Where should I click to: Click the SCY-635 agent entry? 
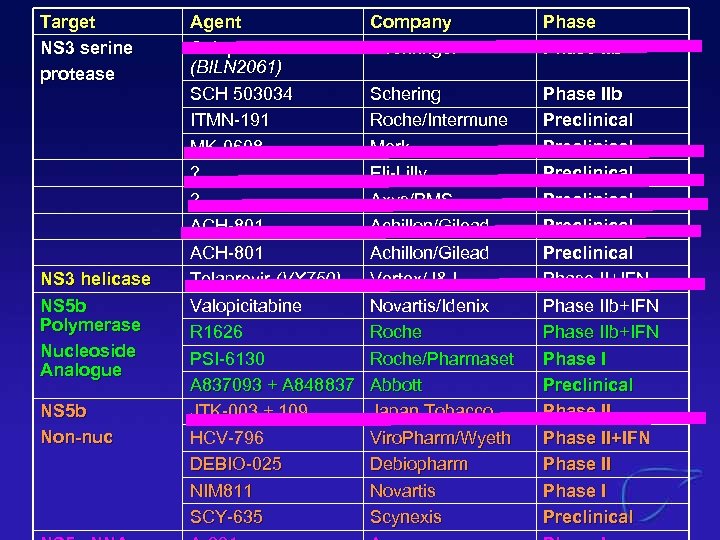225,517
